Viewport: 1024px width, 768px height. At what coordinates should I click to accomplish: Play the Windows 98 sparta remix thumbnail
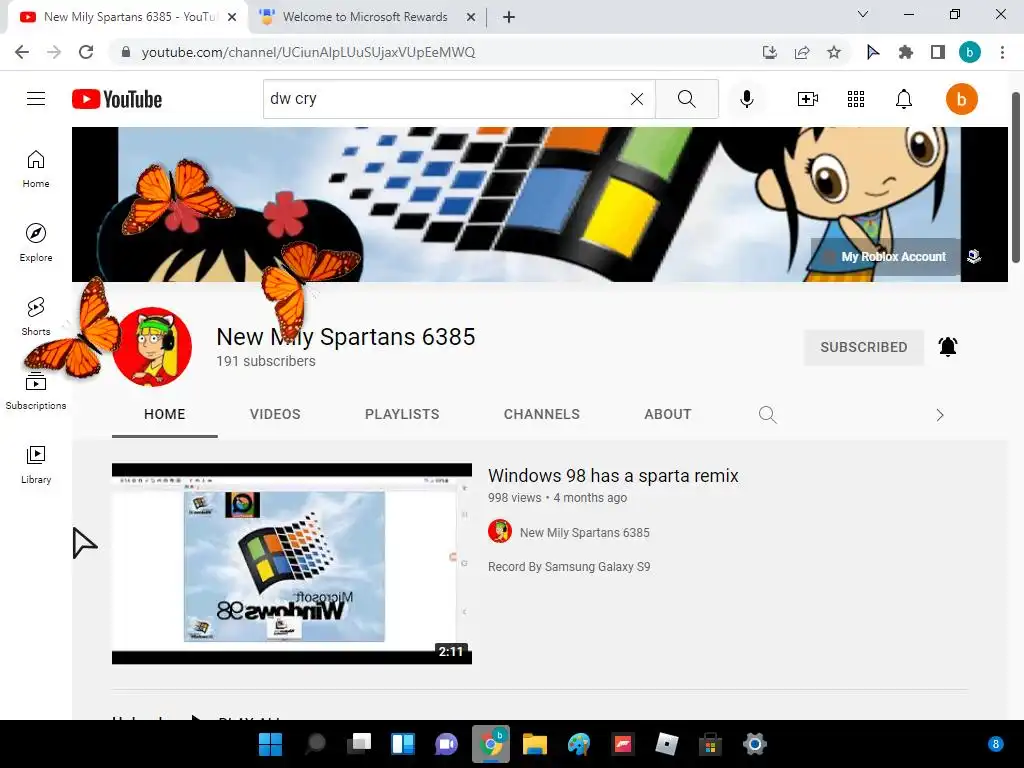(292, 564)
